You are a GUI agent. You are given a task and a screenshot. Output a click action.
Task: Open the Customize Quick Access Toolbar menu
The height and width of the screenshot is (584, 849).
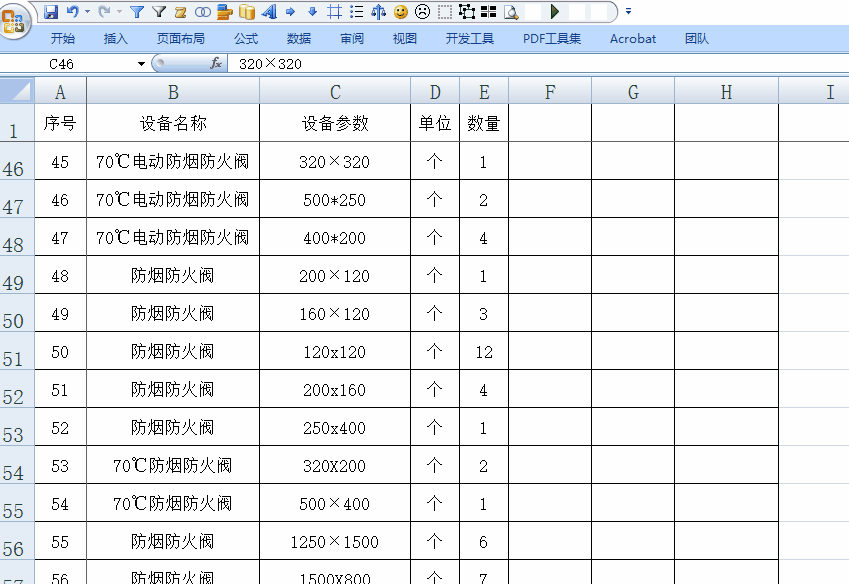[627, 12]
